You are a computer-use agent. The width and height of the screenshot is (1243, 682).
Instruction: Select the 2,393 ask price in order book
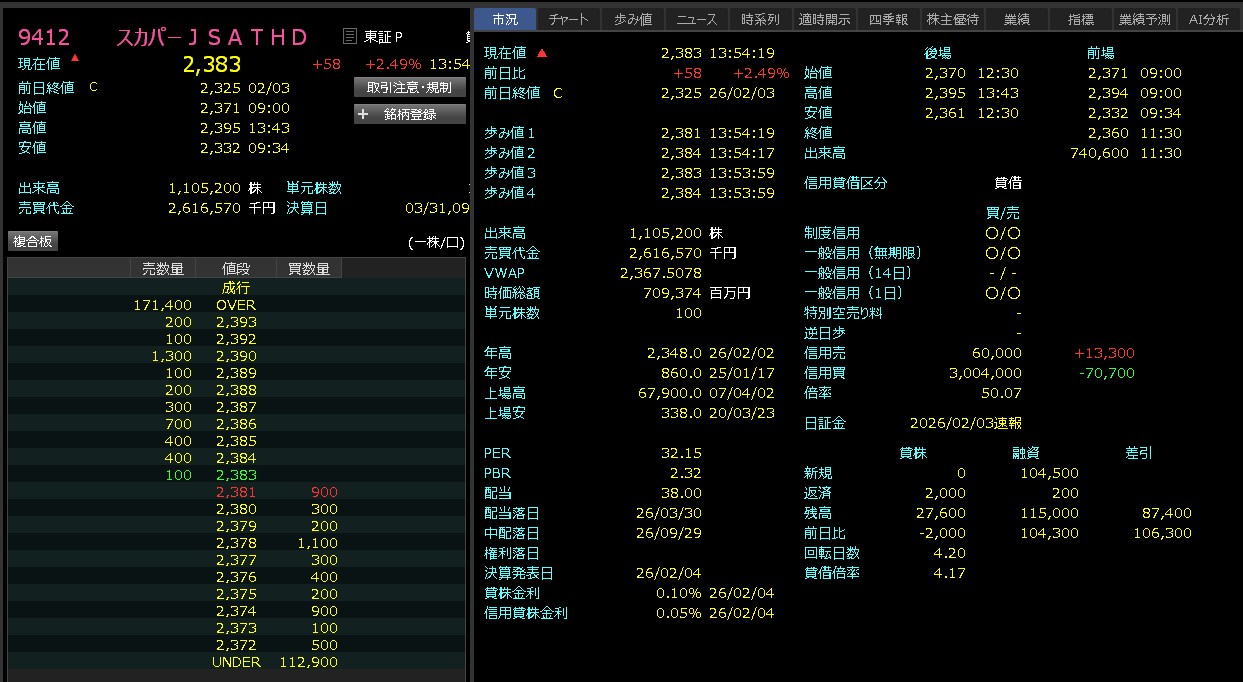pyautogui.click(x=236, y=322)
